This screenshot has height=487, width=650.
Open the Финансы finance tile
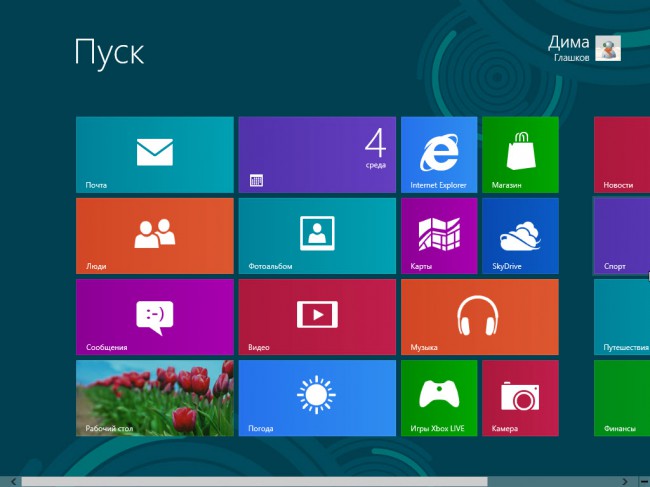tap(622, 398)
